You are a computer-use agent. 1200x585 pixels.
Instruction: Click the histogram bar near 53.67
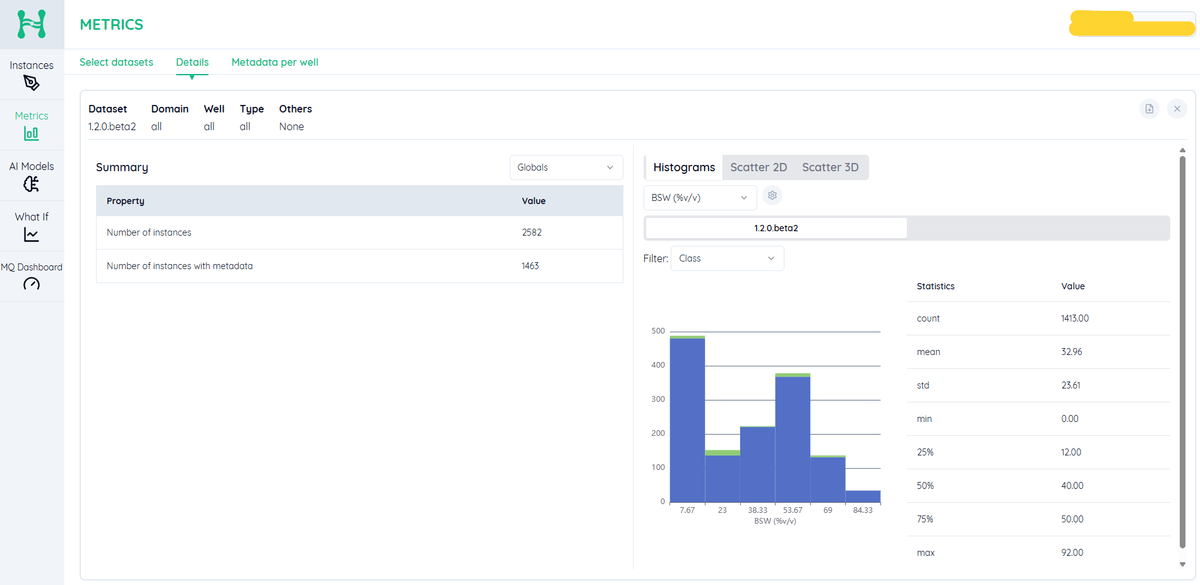[792, 438]
